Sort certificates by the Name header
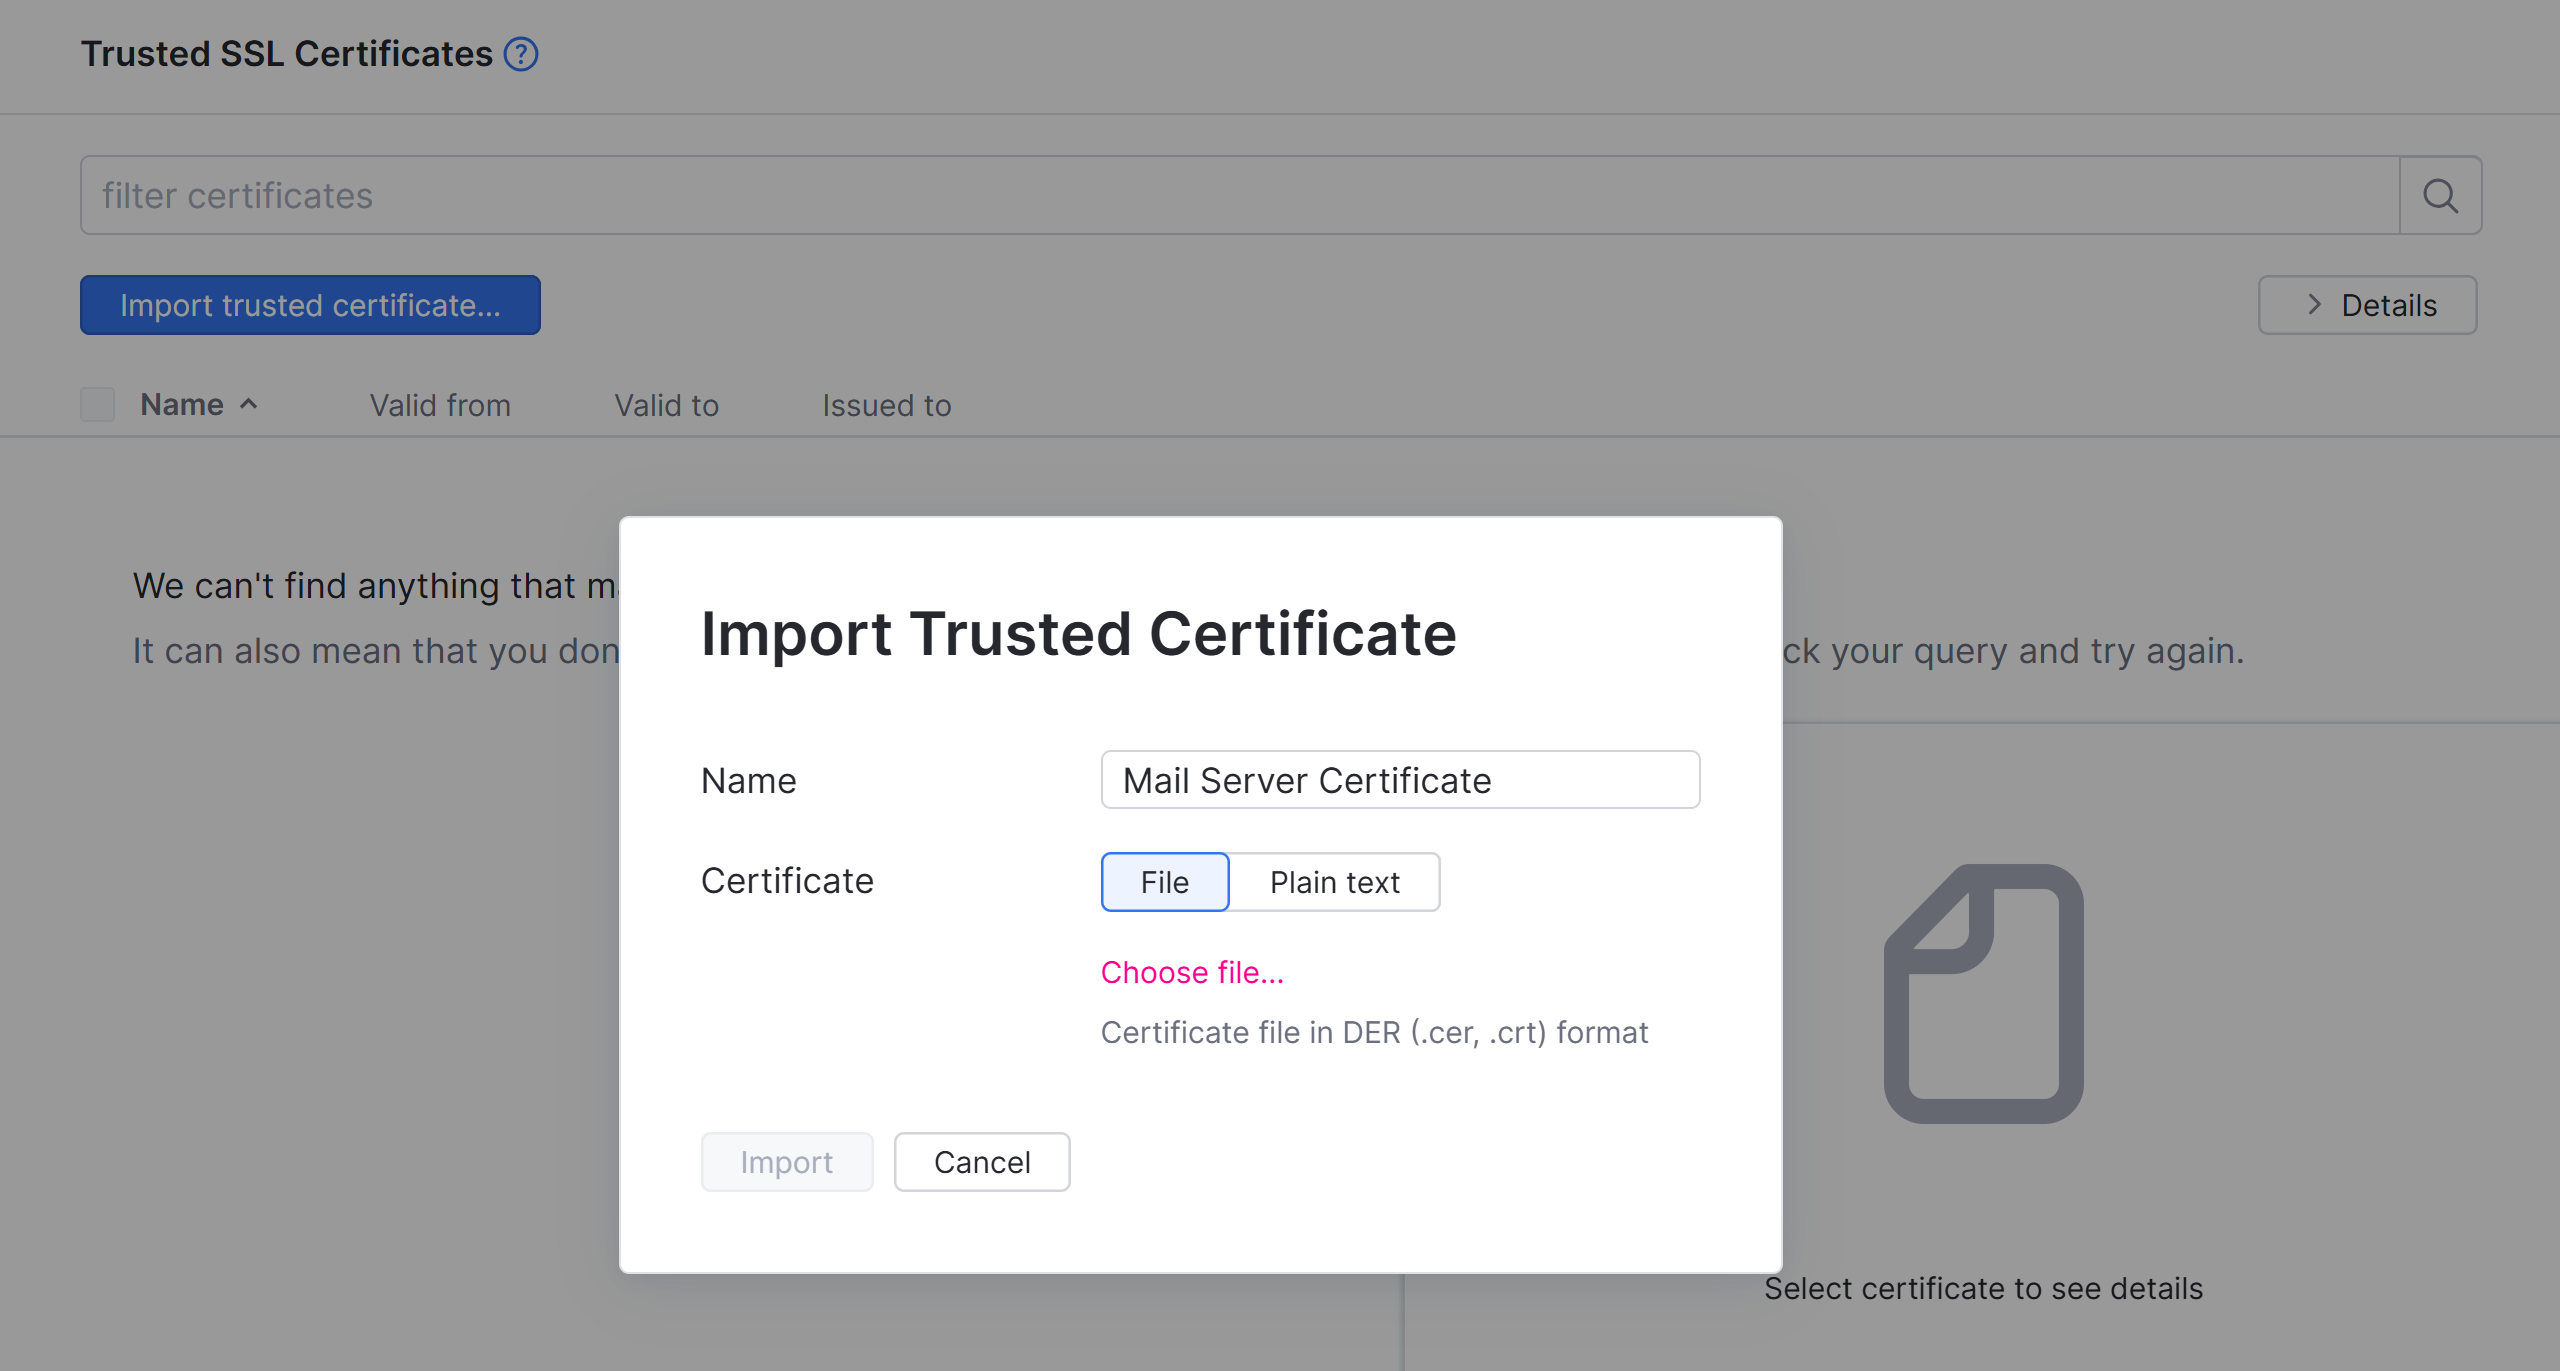Image resolution: width=2560 pixels, height=1371 pixels. click(x=182, y=404)
